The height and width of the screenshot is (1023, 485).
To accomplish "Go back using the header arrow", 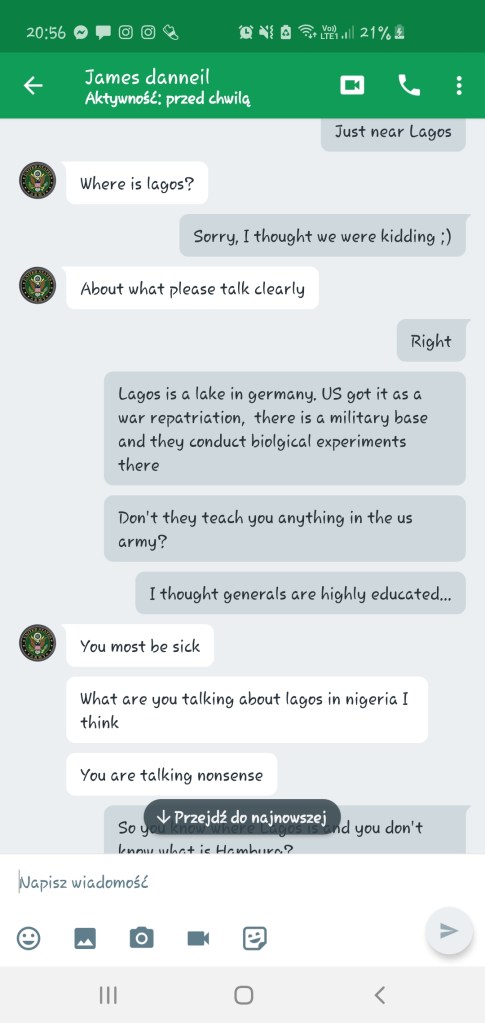I will coord(33,85).
